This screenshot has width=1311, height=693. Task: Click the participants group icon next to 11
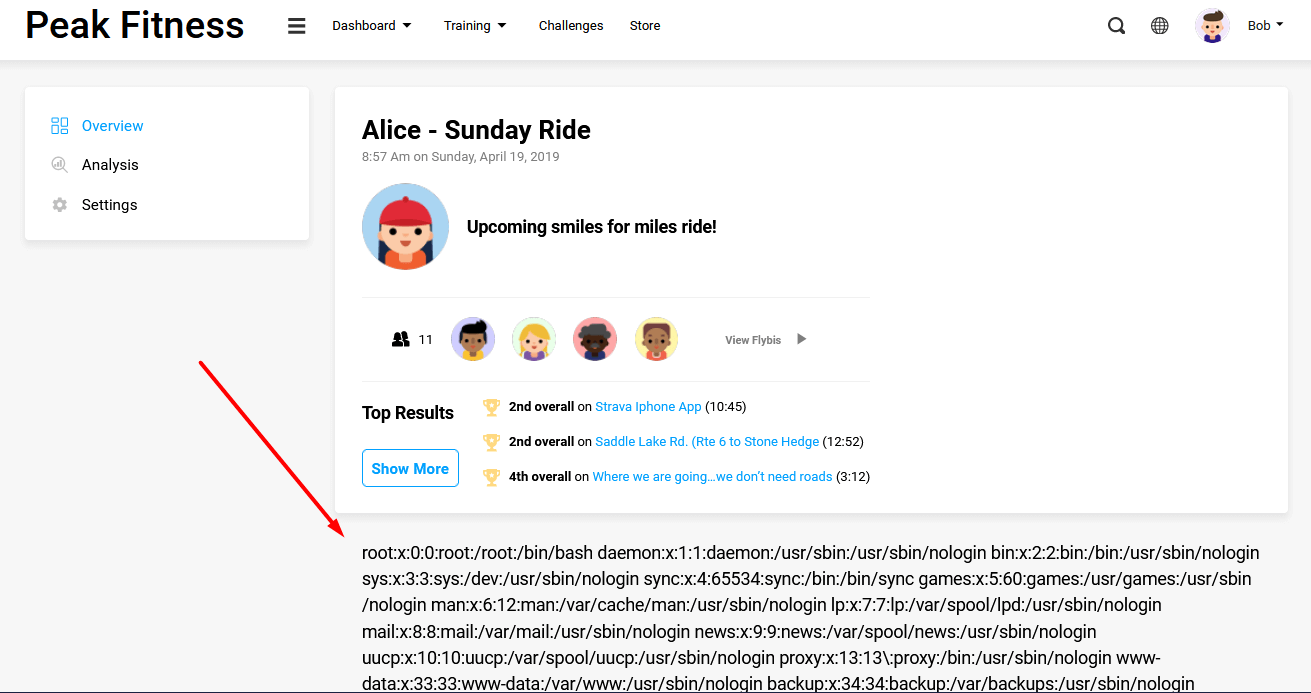pyautogui.click(x=401, y=339)
